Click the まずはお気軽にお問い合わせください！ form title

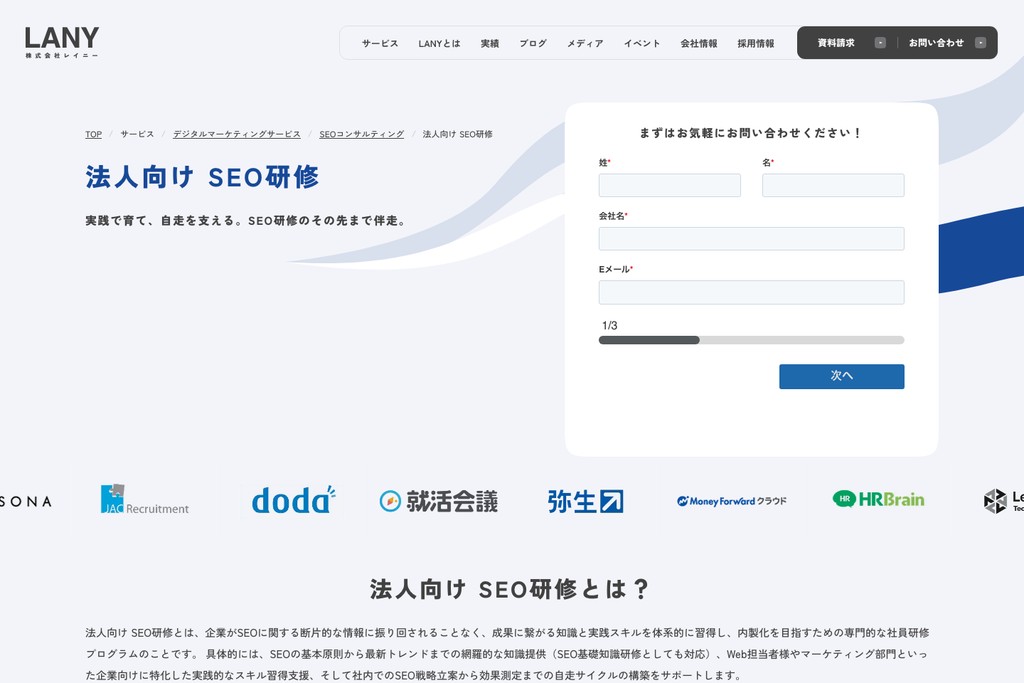751,133
